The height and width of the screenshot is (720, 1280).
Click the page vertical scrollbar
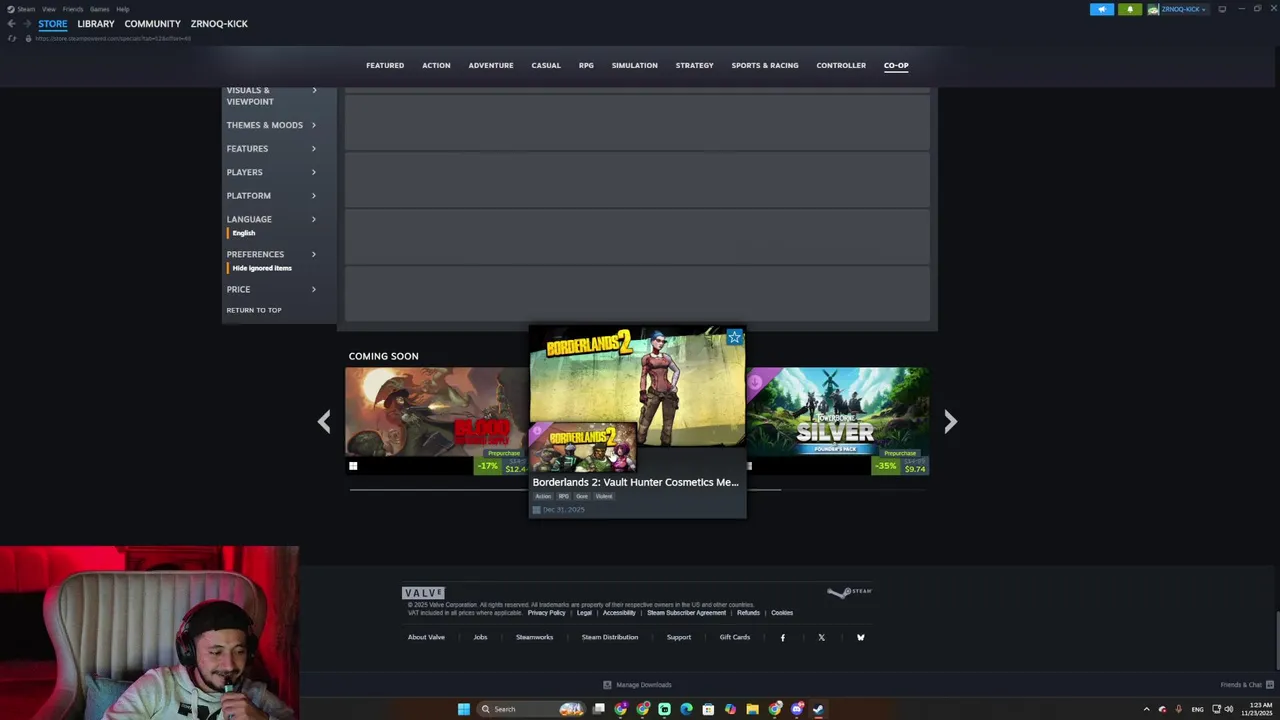(x=1276, y=640)
